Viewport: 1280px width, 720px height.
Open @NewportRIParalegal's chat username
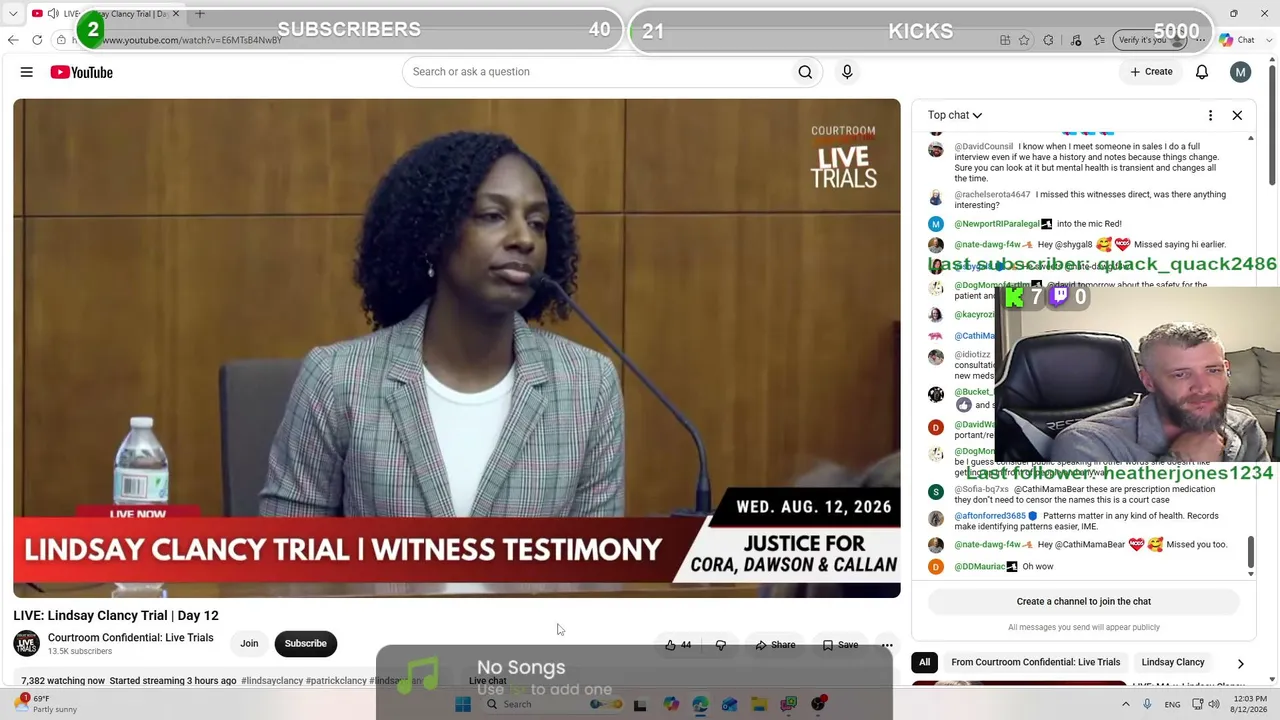997,224
